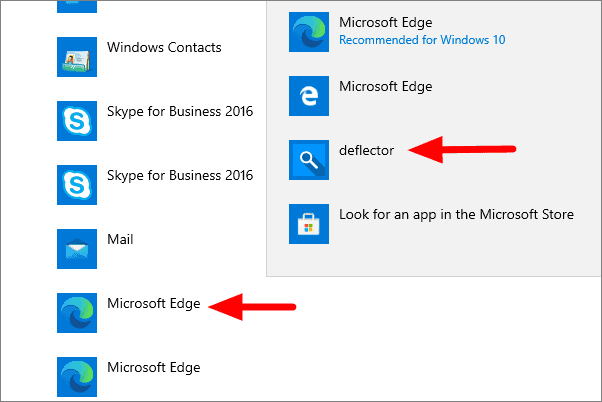Select the Mail envelope icon
Image resolution: width=602 pixels, height=402 pixels.
[x=77, y=249]
